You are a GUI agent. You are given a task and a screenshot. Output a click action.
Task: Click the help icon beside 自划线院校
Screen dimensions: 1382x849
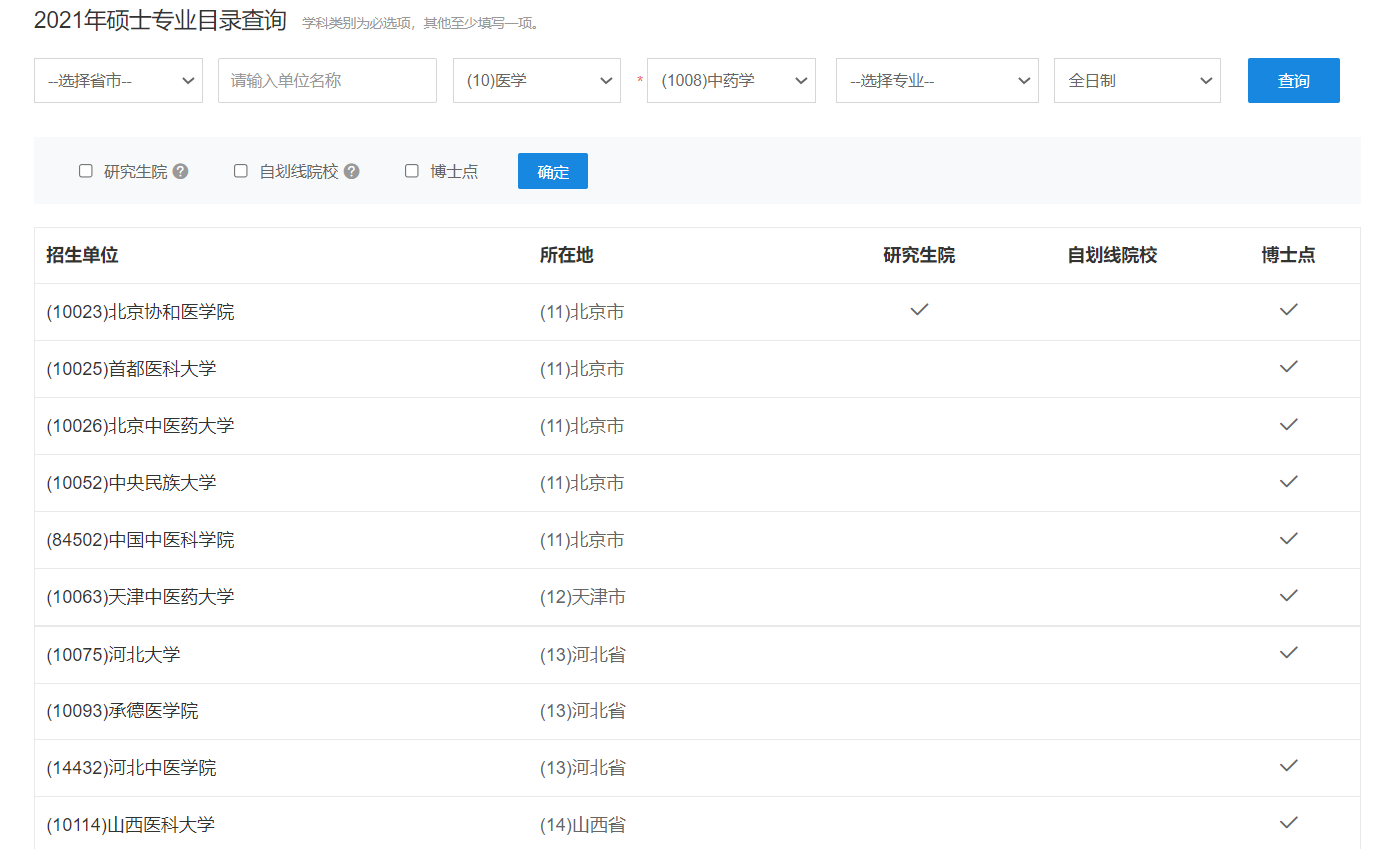[x=350, y=171]
